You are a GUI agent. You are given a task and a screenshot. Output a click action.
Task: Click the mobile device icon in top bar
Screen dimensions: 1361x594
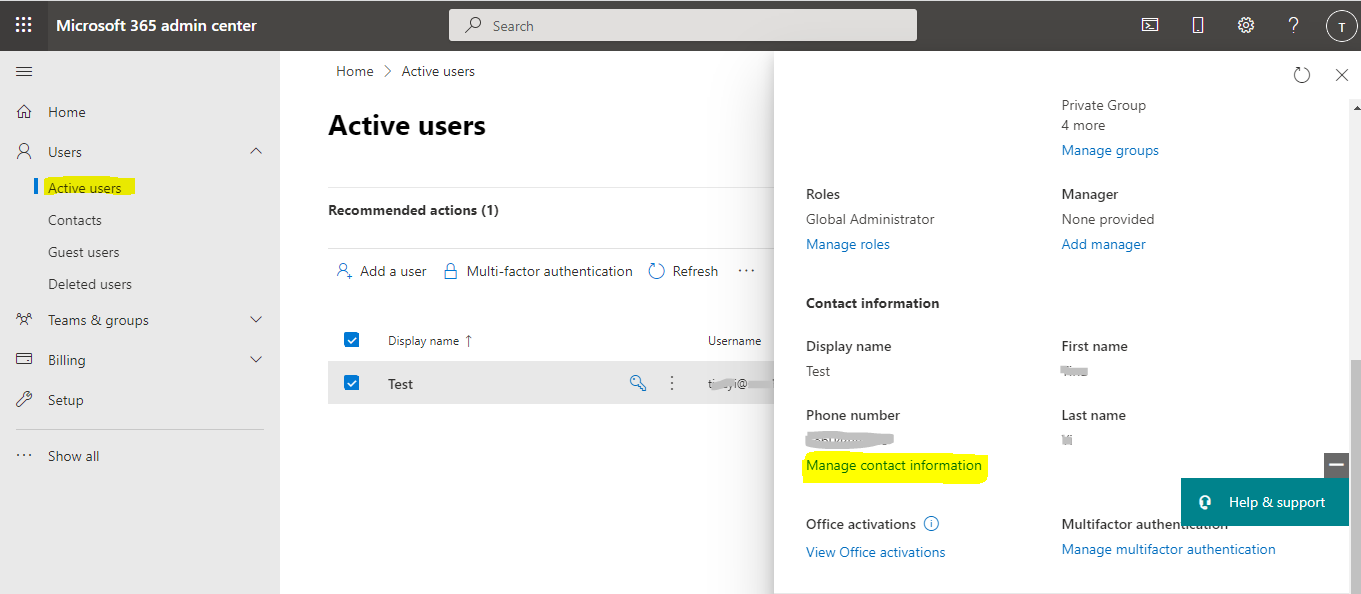(x=1197, y=24)
